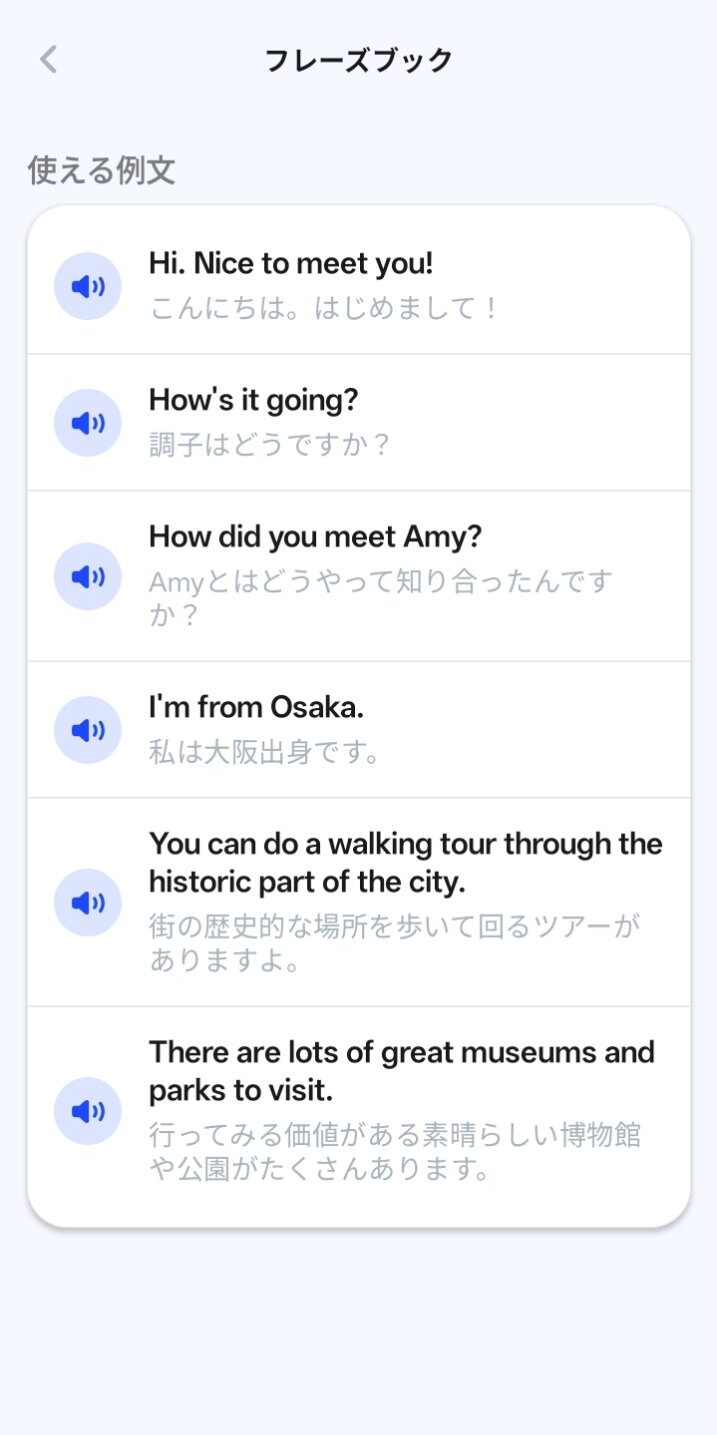Tap the Japanese translation about ツアー

click(x=394, y=943)
